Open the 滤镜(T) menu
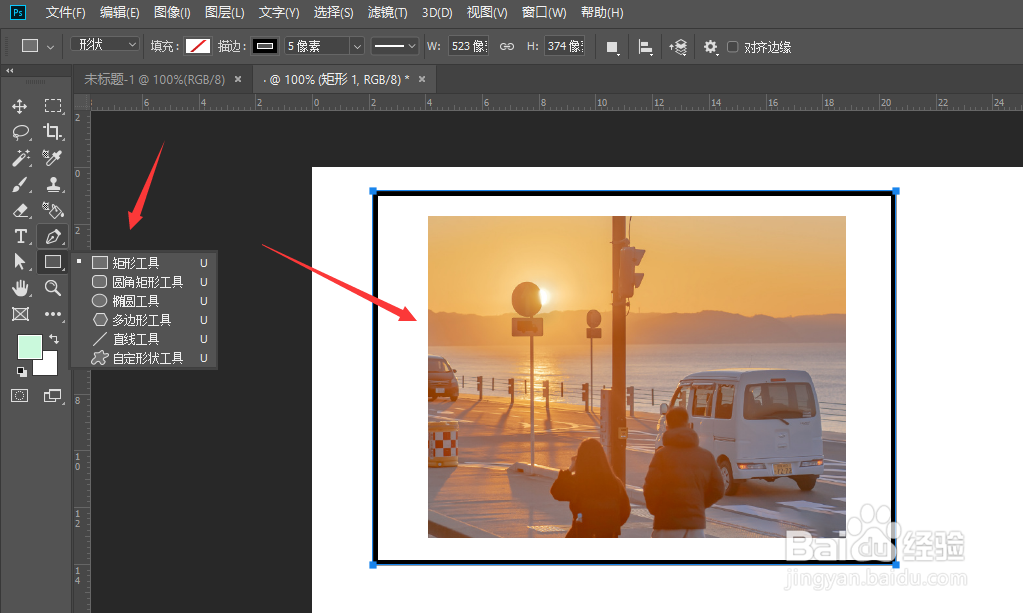Image resolution: width=1023 pixels, height=613 pixels. (x=388, y=12)
